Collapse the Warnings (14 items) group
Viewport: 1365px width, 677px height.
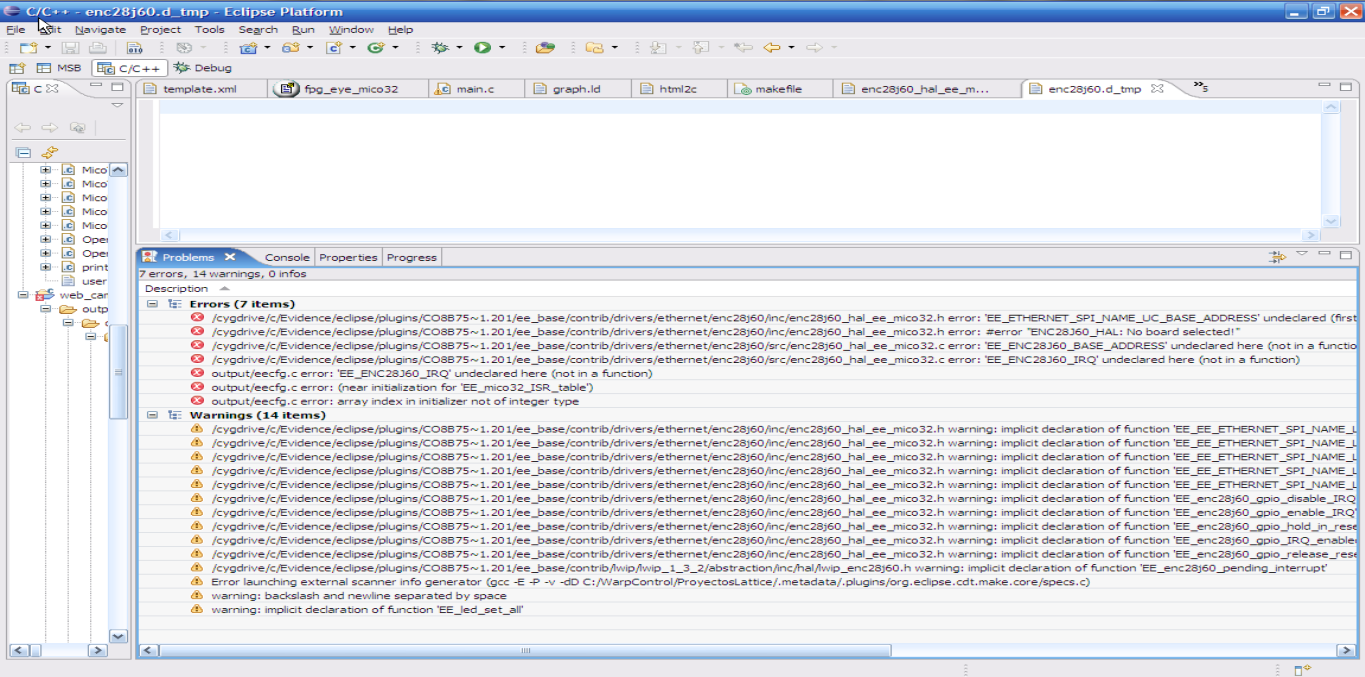(x=152, y=415)
